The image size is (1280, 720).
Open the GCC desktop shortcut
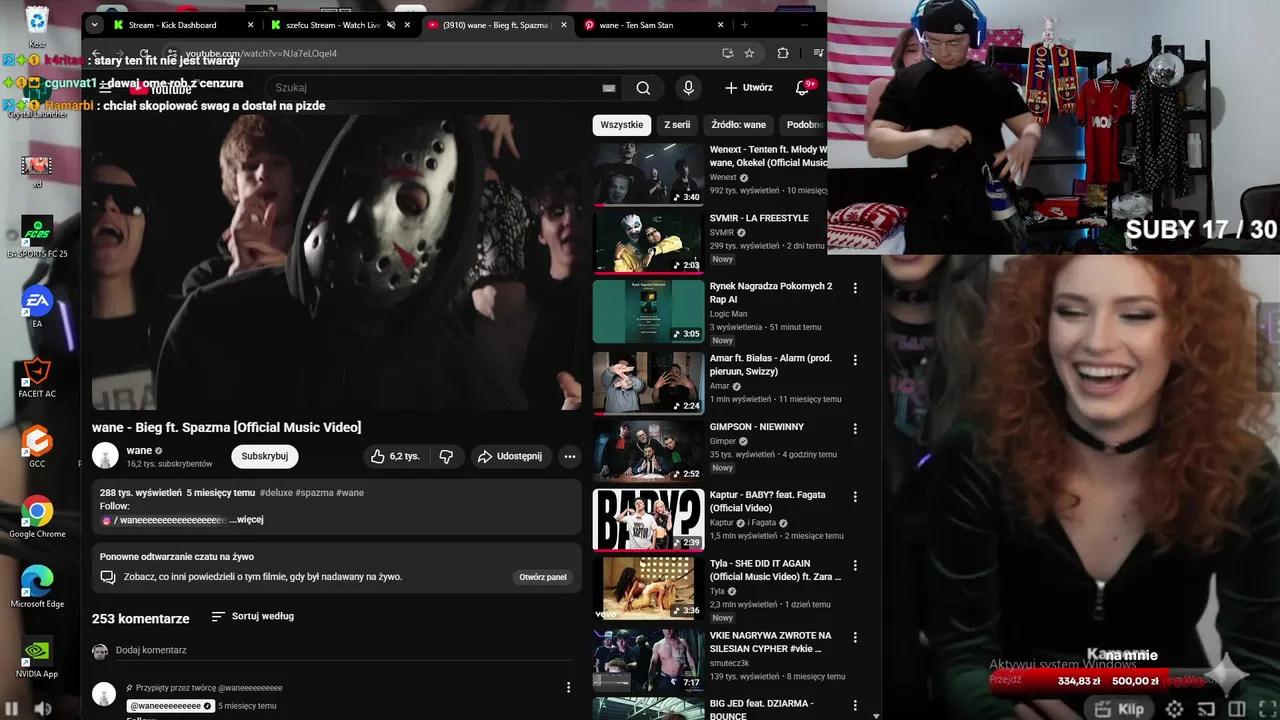[x=37, y=447]
